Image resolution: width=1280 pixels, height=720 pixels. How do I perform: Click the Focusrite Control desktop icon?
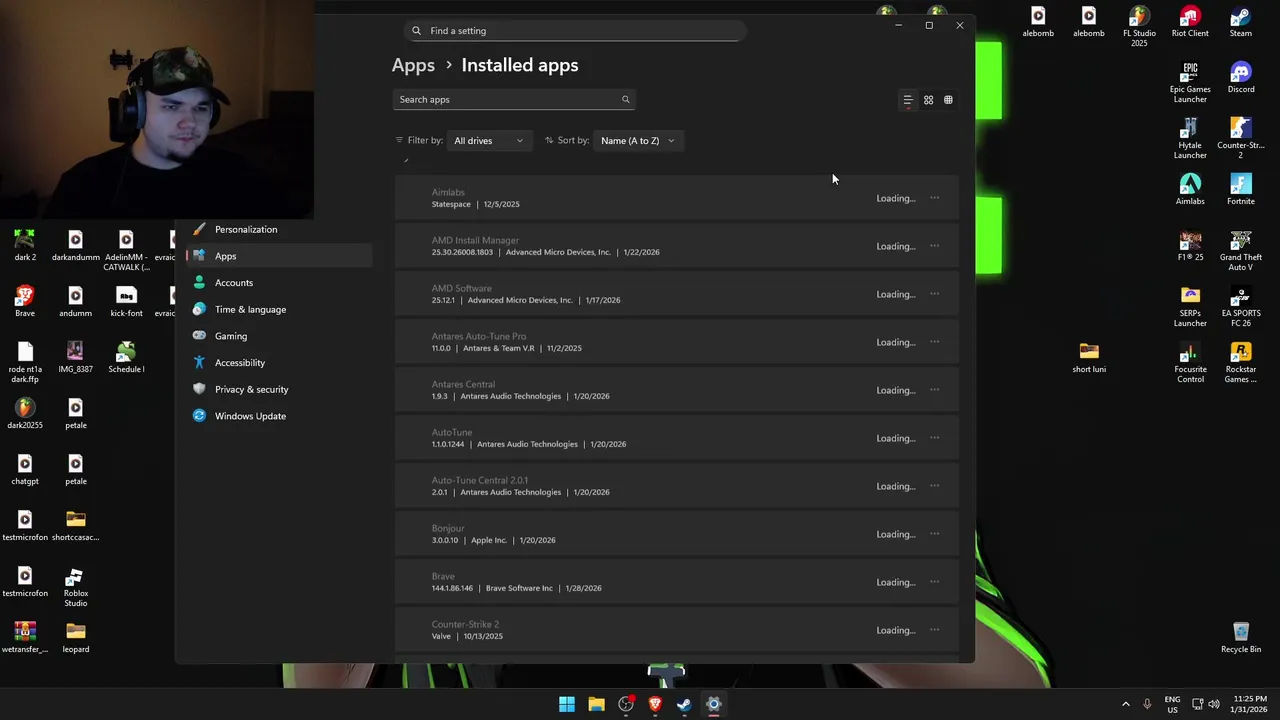[1190, 363]
